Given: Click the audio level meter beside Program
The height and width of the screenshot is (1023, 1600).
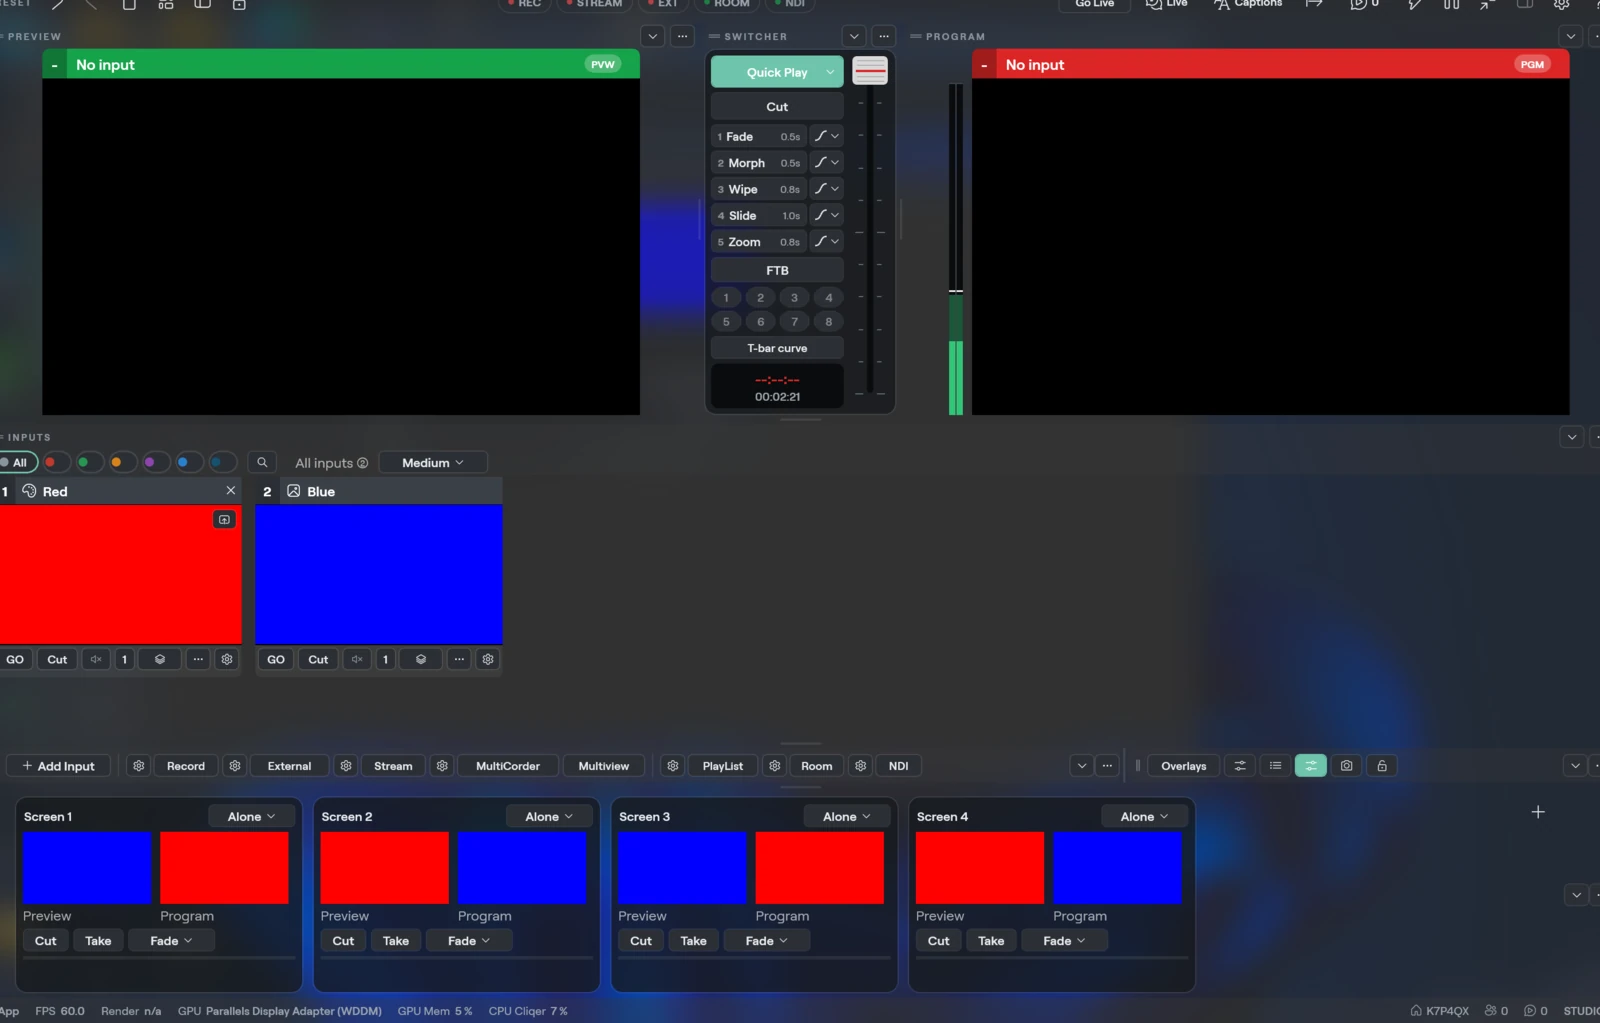Looking at the screenshot, I should (x=956, y=248).
